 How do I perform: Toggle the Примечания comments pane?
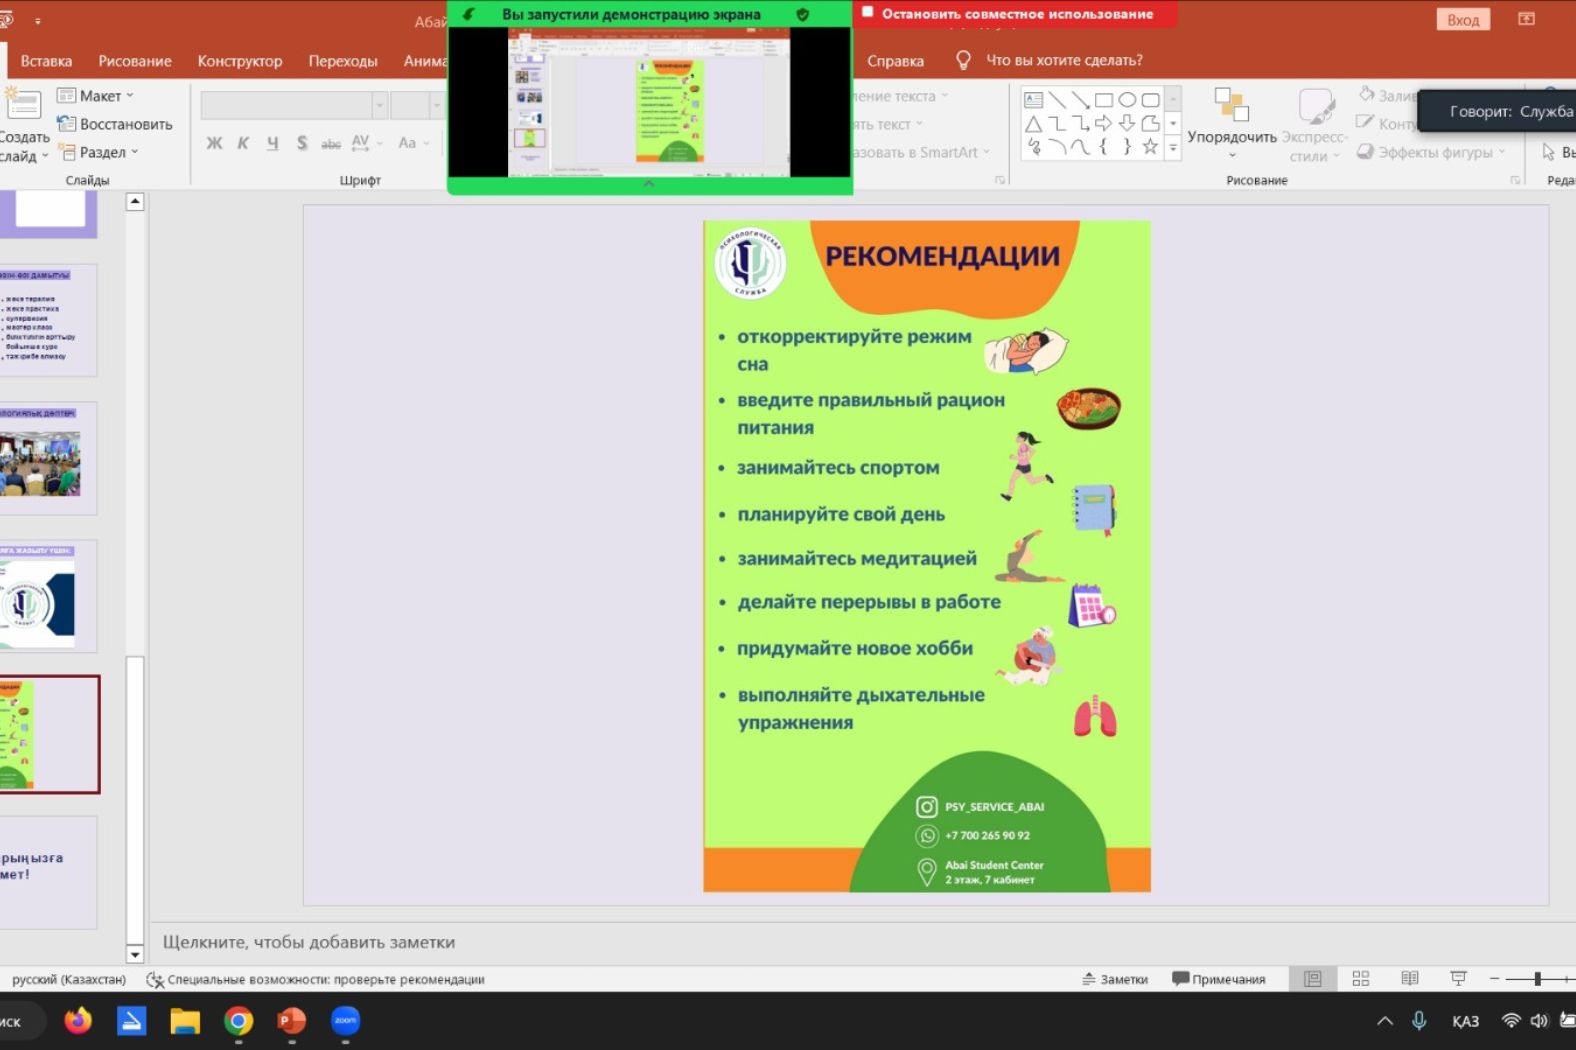1219,979
